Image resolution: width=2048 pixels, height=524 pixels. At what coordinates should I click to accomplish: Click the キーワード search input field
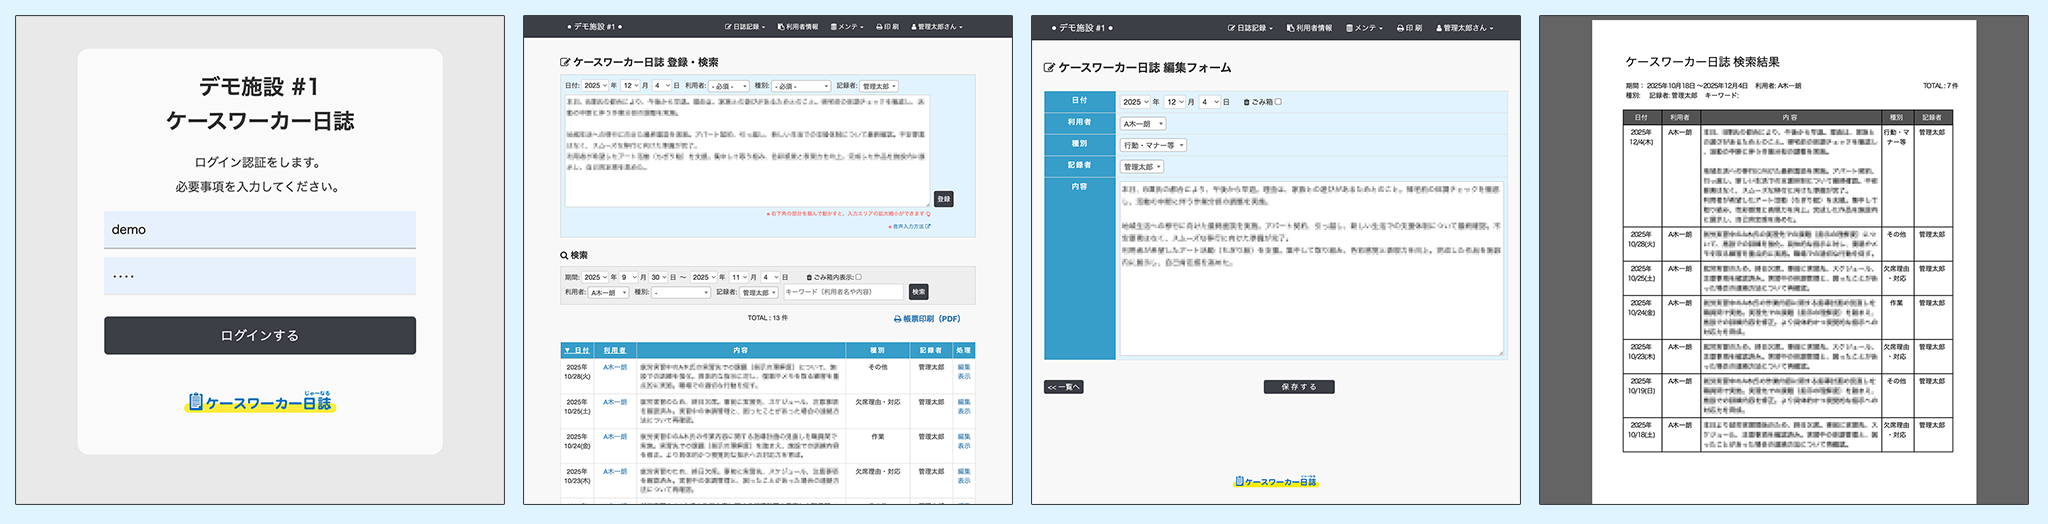[842, 292]
